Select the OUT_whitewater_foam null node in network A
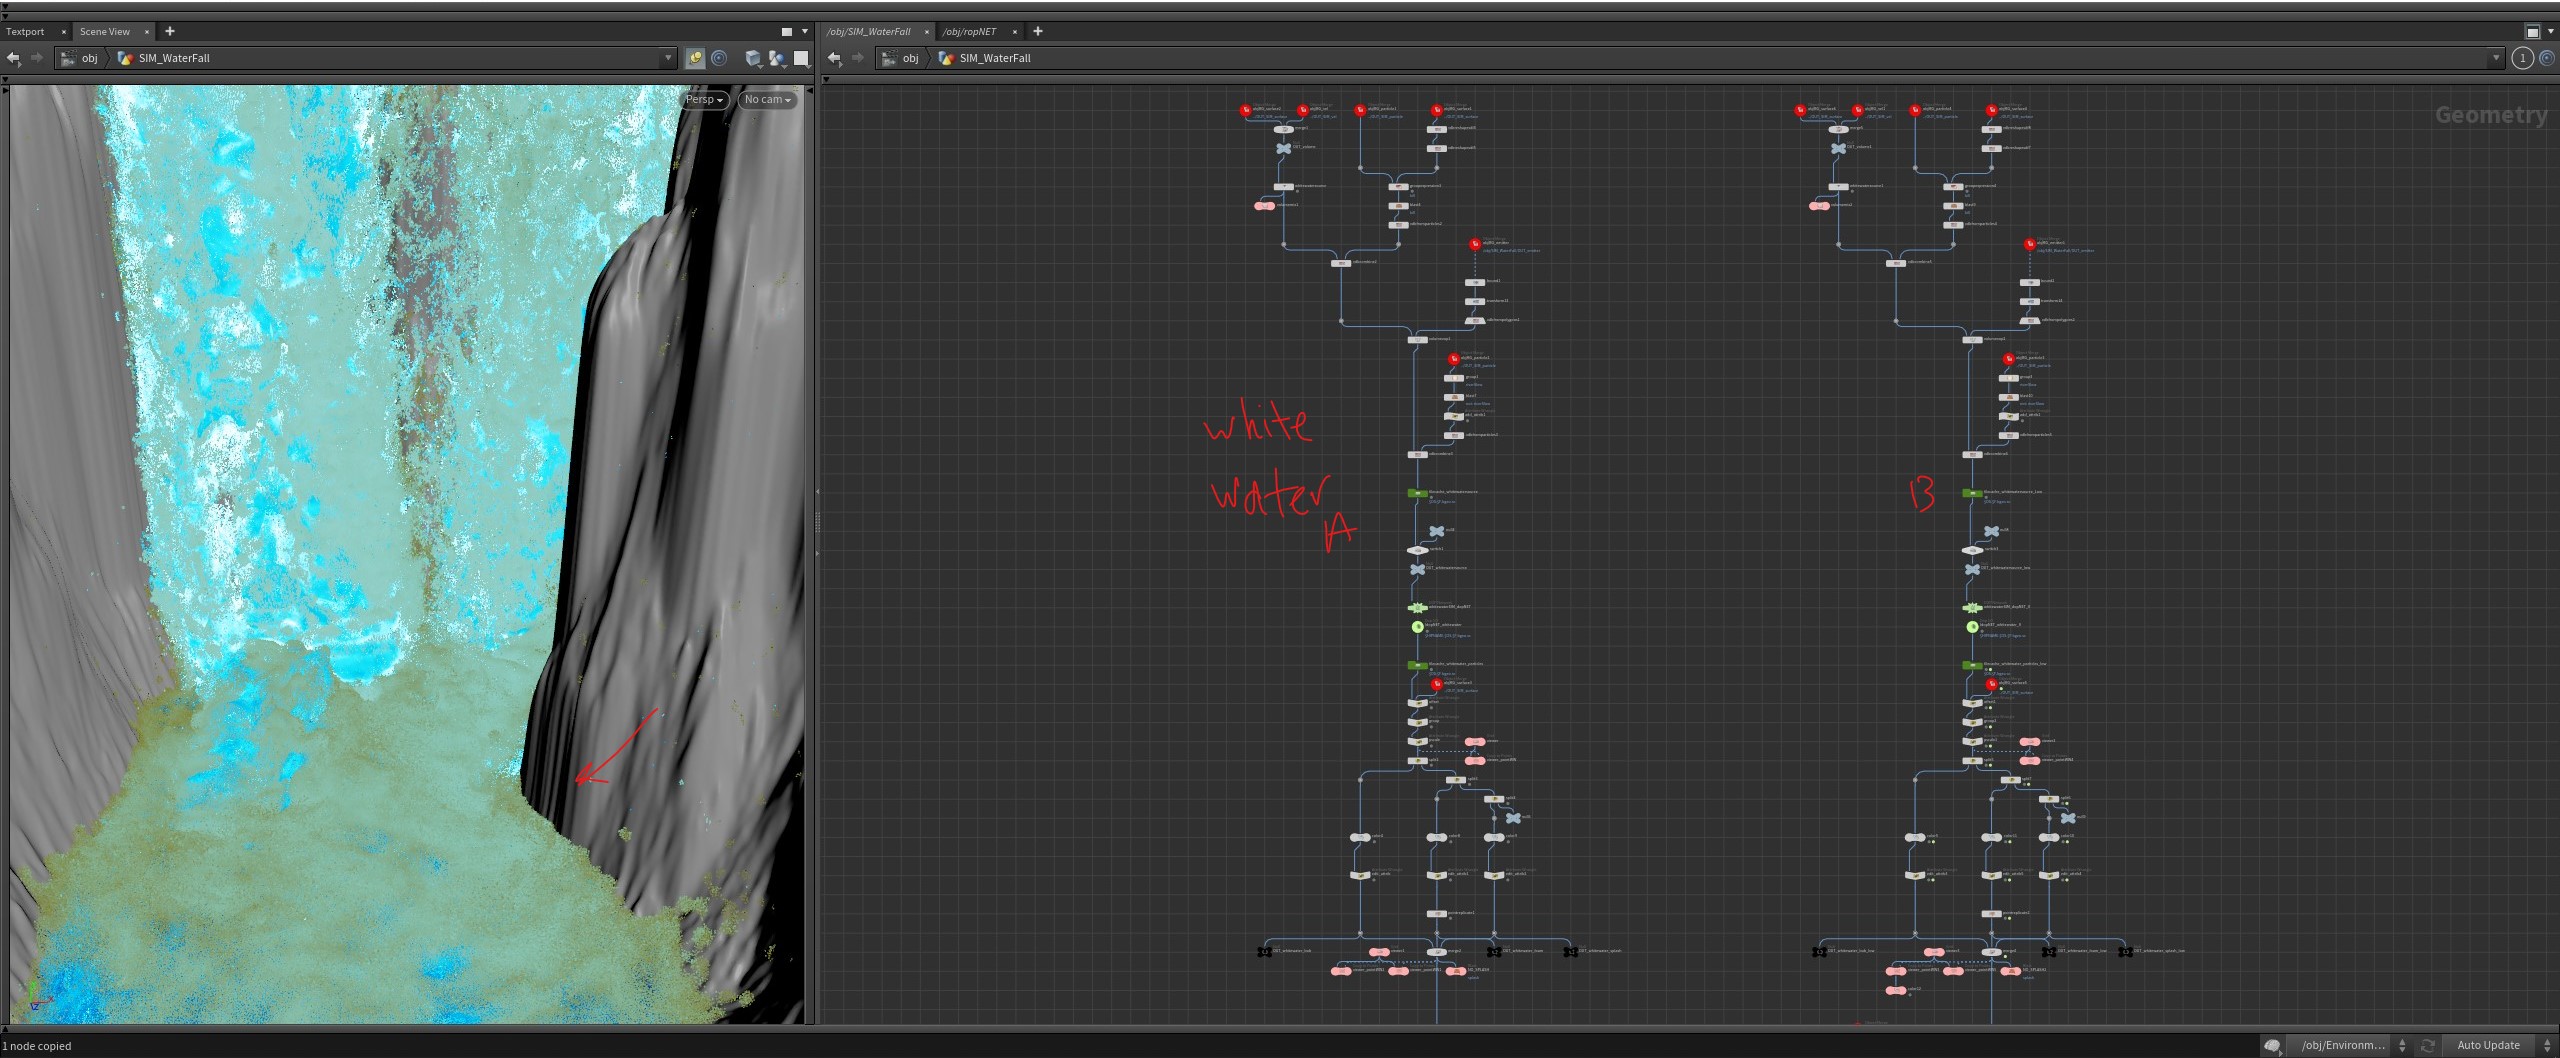2560x1058 pixels. tap(1494, 952)
